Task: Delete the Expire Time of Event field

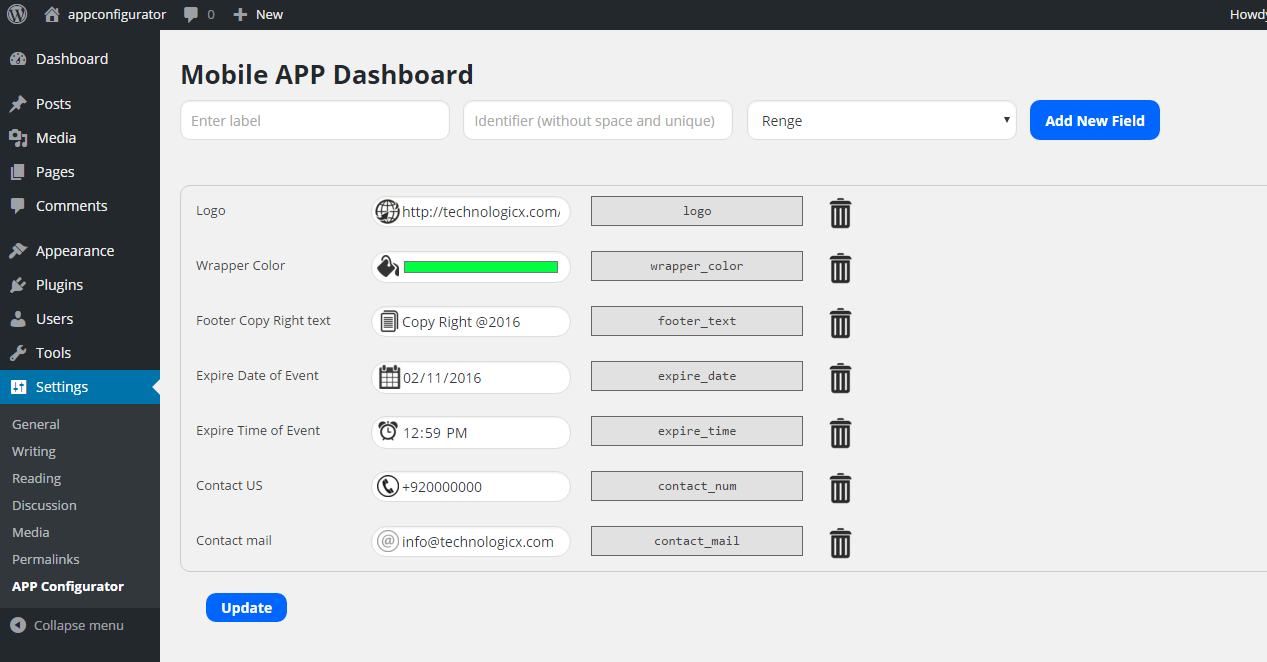Action: pos(841,433)
